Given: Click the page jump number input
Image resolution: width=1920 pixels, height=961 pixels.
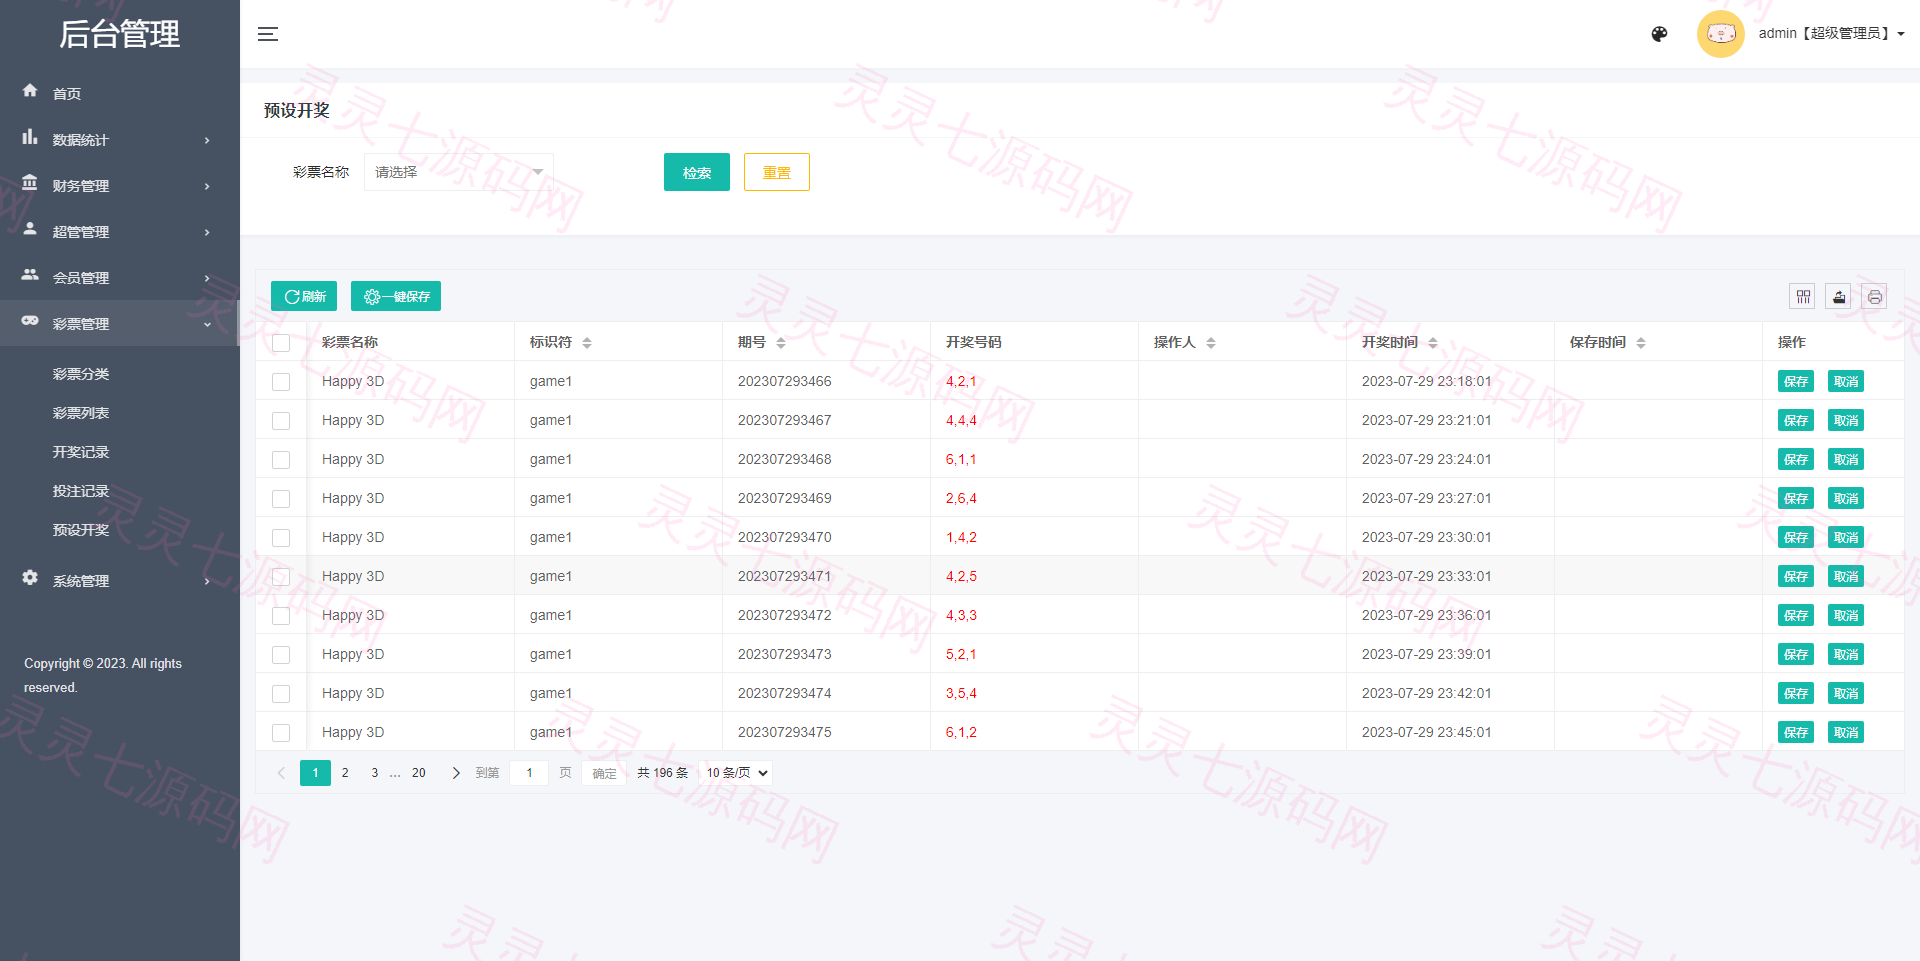Looking at the screenshot, I should pyautogui.click(x=529, y=773).
